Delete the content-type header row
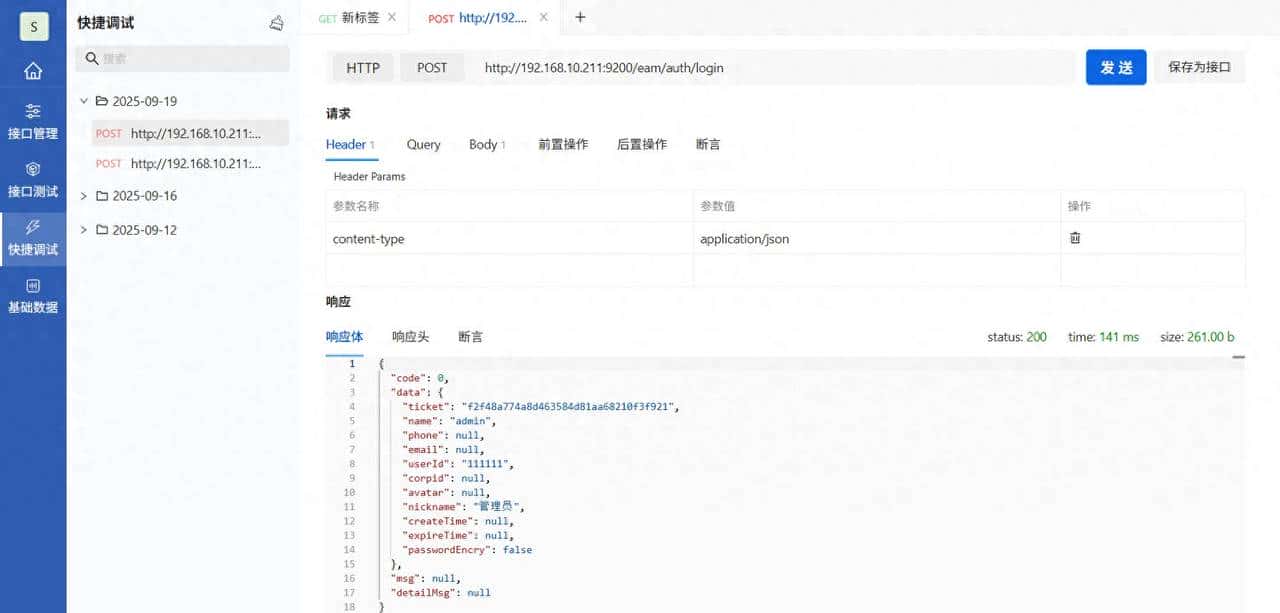 [x=1075, y=238]
